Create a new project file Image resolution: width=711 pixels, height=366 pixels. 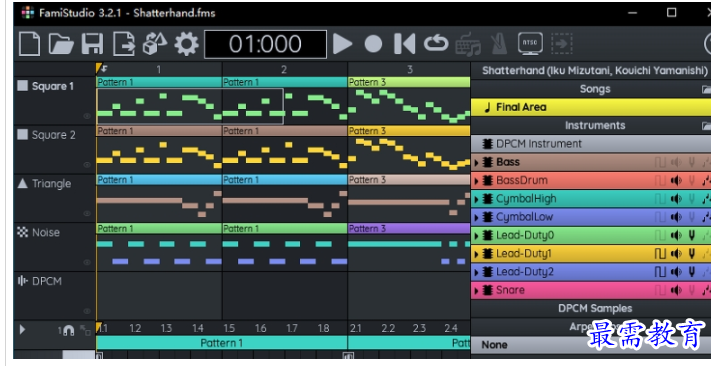click(29, 44)
